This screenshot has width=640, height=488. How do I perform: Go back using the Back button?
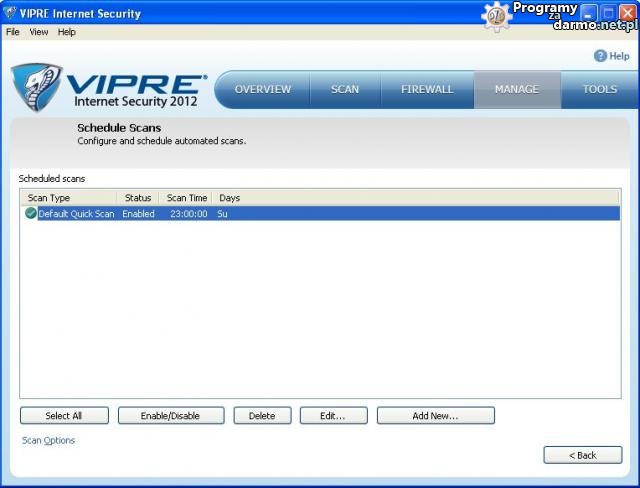[x=582, y=455]
